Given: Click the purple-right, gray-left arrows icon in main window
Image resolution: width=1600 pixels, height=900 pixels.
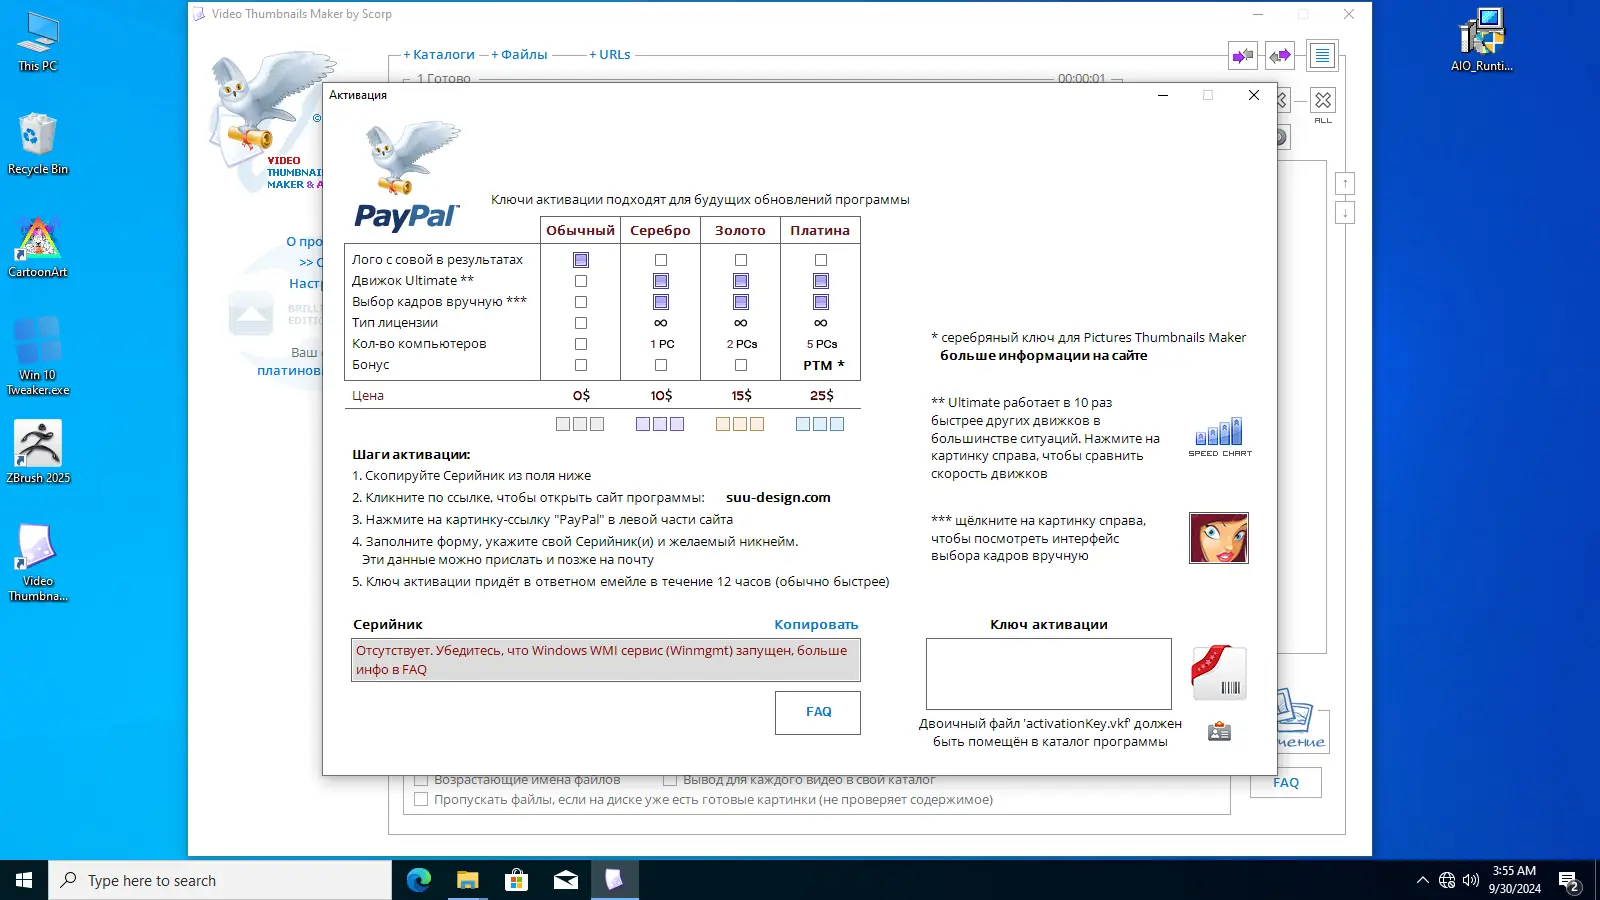Looking at the screenshot, I should pyautogui.click(x=1242, y=56).
